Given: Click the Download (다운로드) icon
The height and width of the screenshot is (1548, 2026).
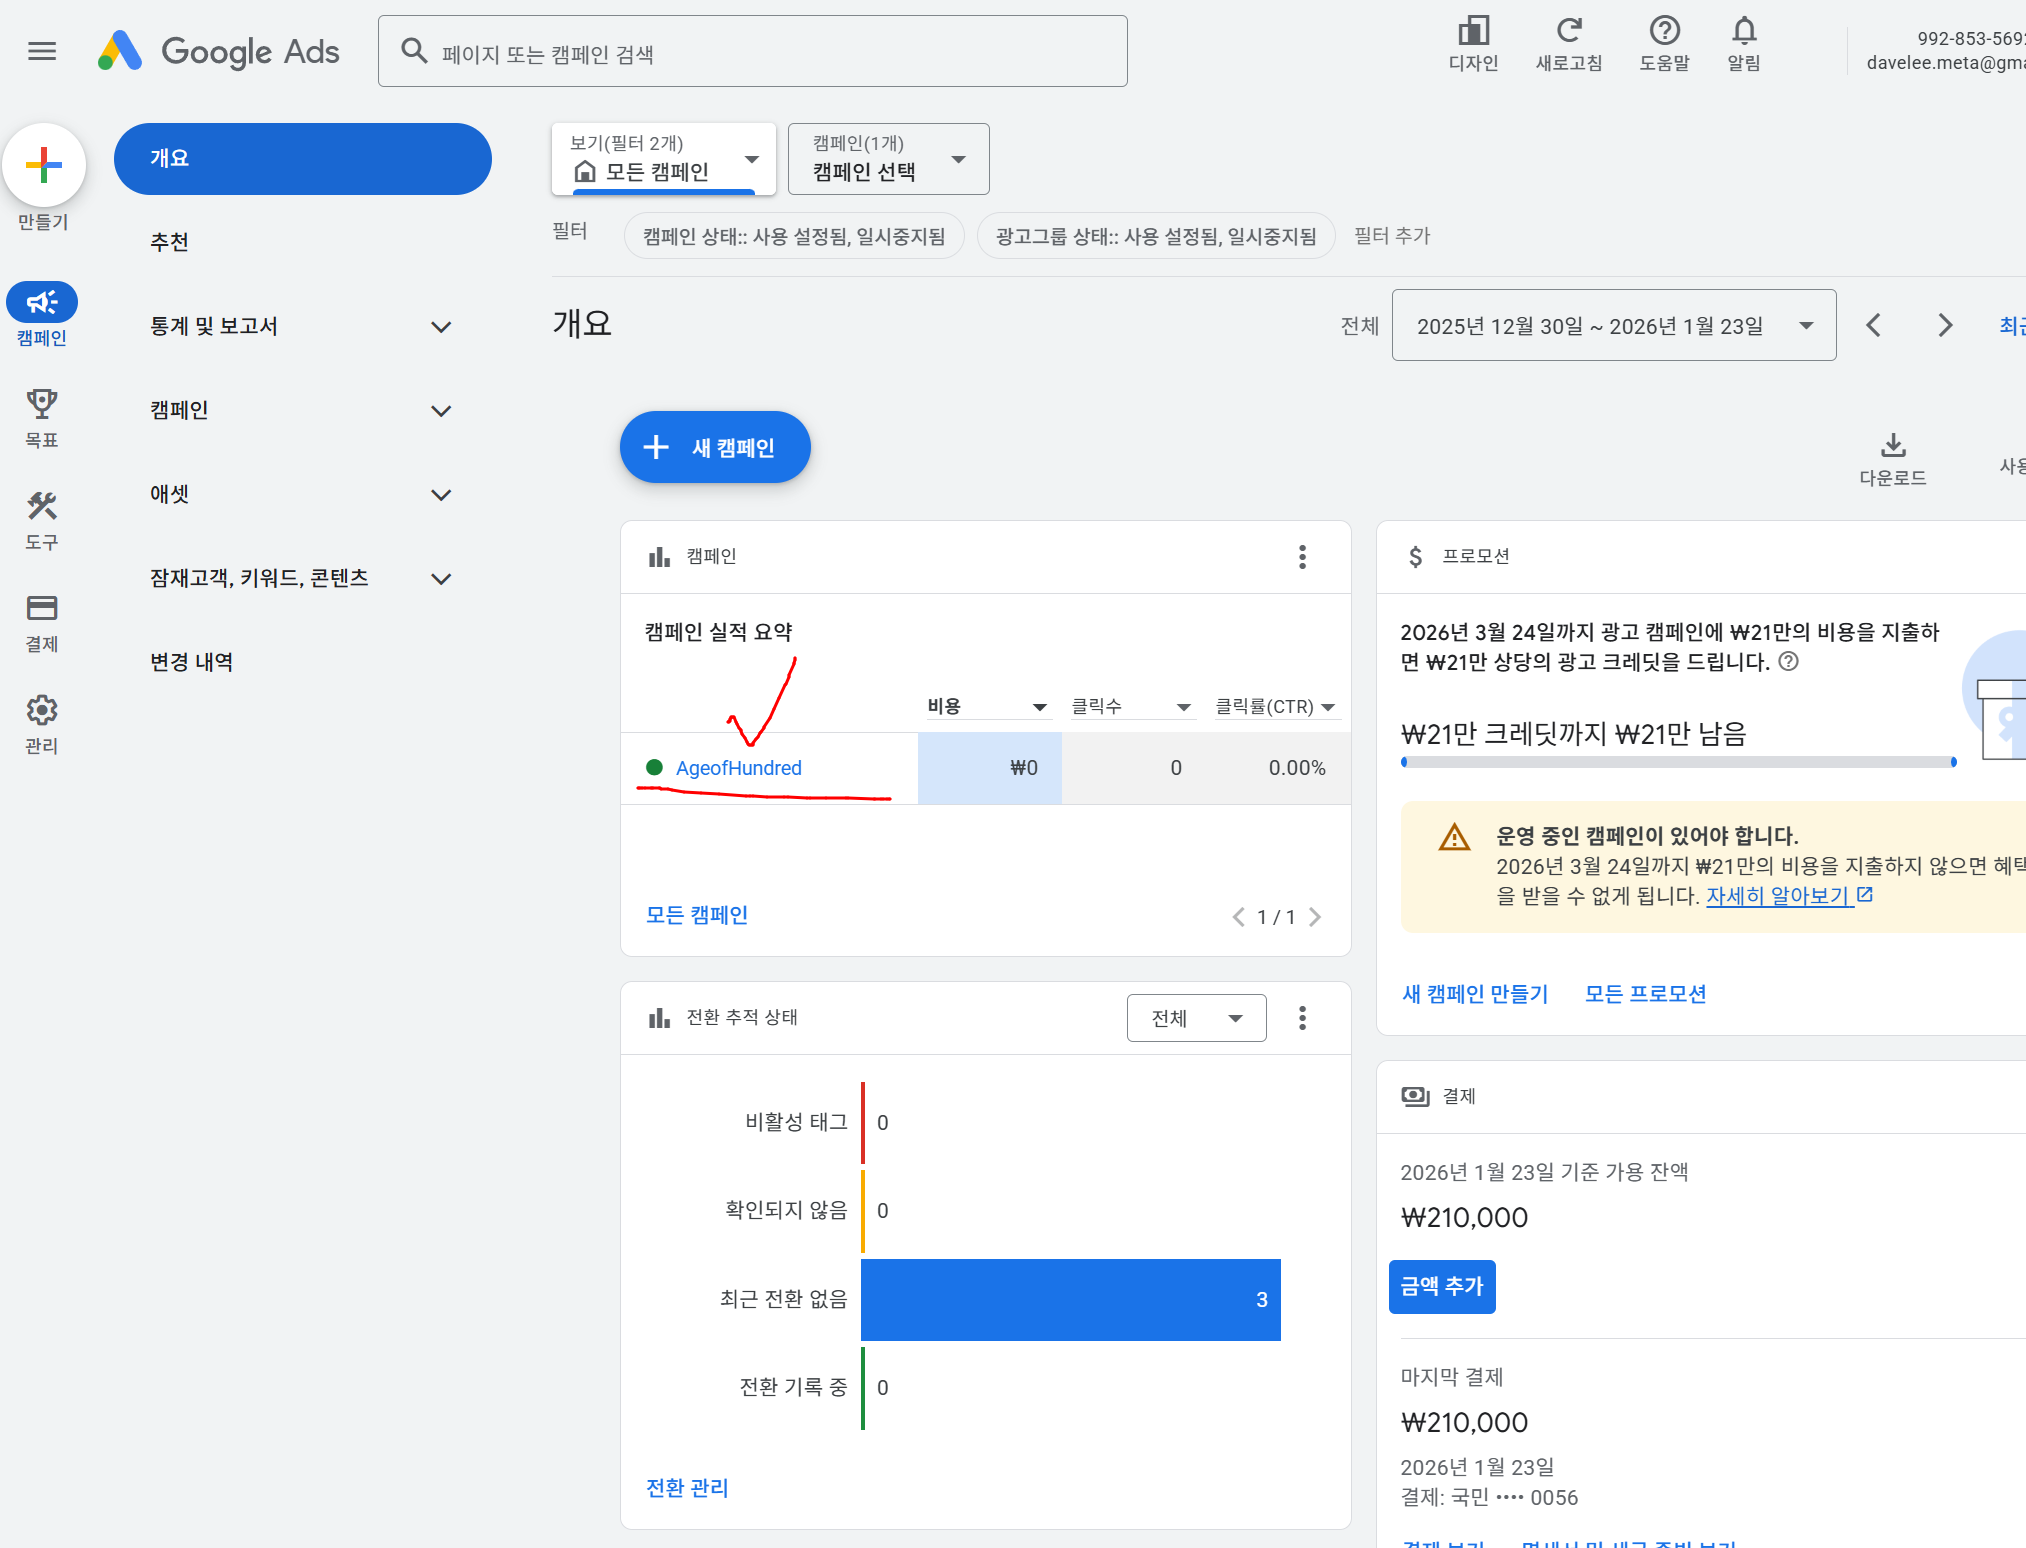Looking at the screenshot, I should (x=1893, y=446).
